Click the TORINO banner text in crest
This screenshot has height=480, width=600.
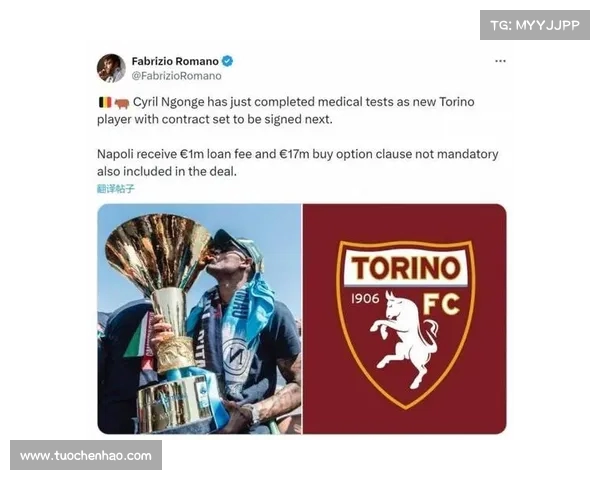[406, 268]
